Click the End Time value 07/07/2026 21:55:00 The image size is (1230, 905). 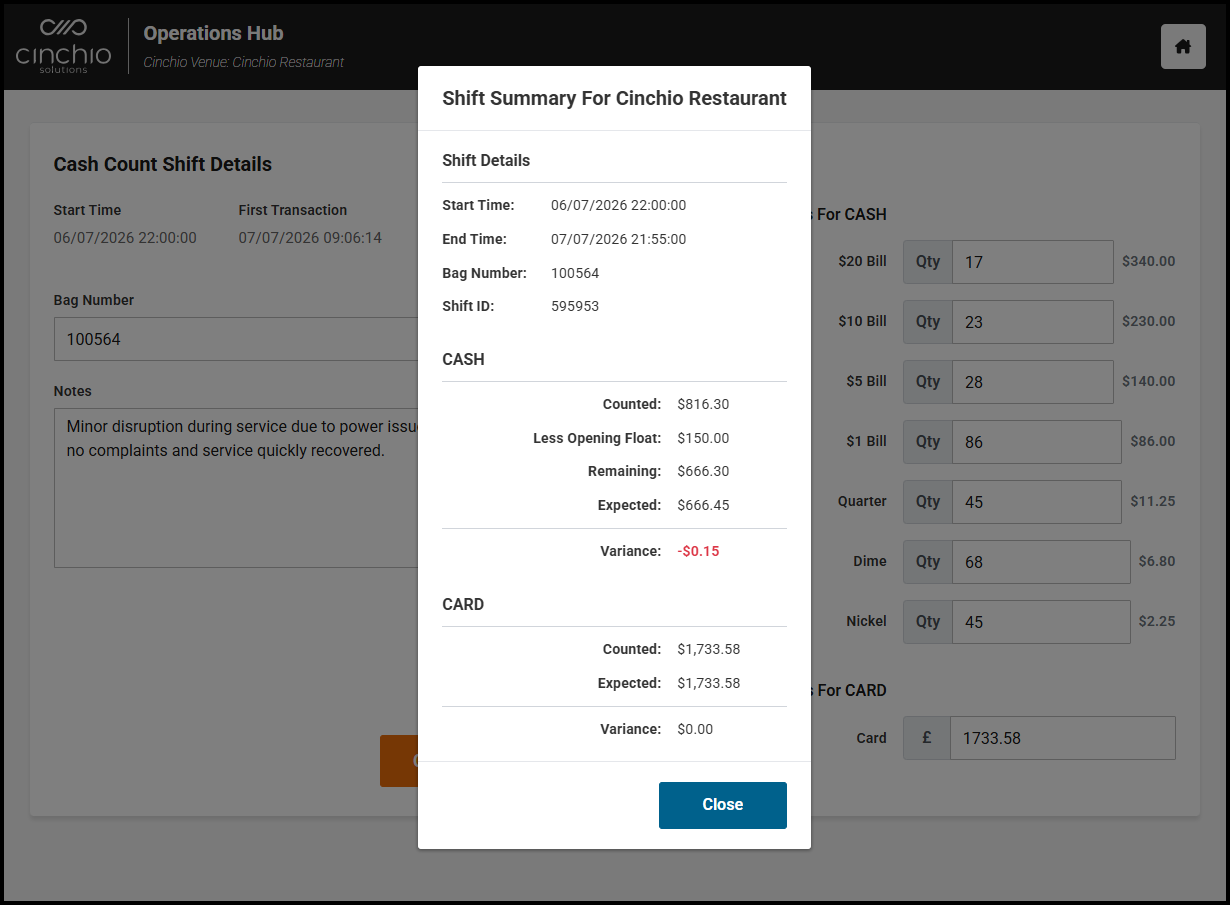tap(618, 239)
